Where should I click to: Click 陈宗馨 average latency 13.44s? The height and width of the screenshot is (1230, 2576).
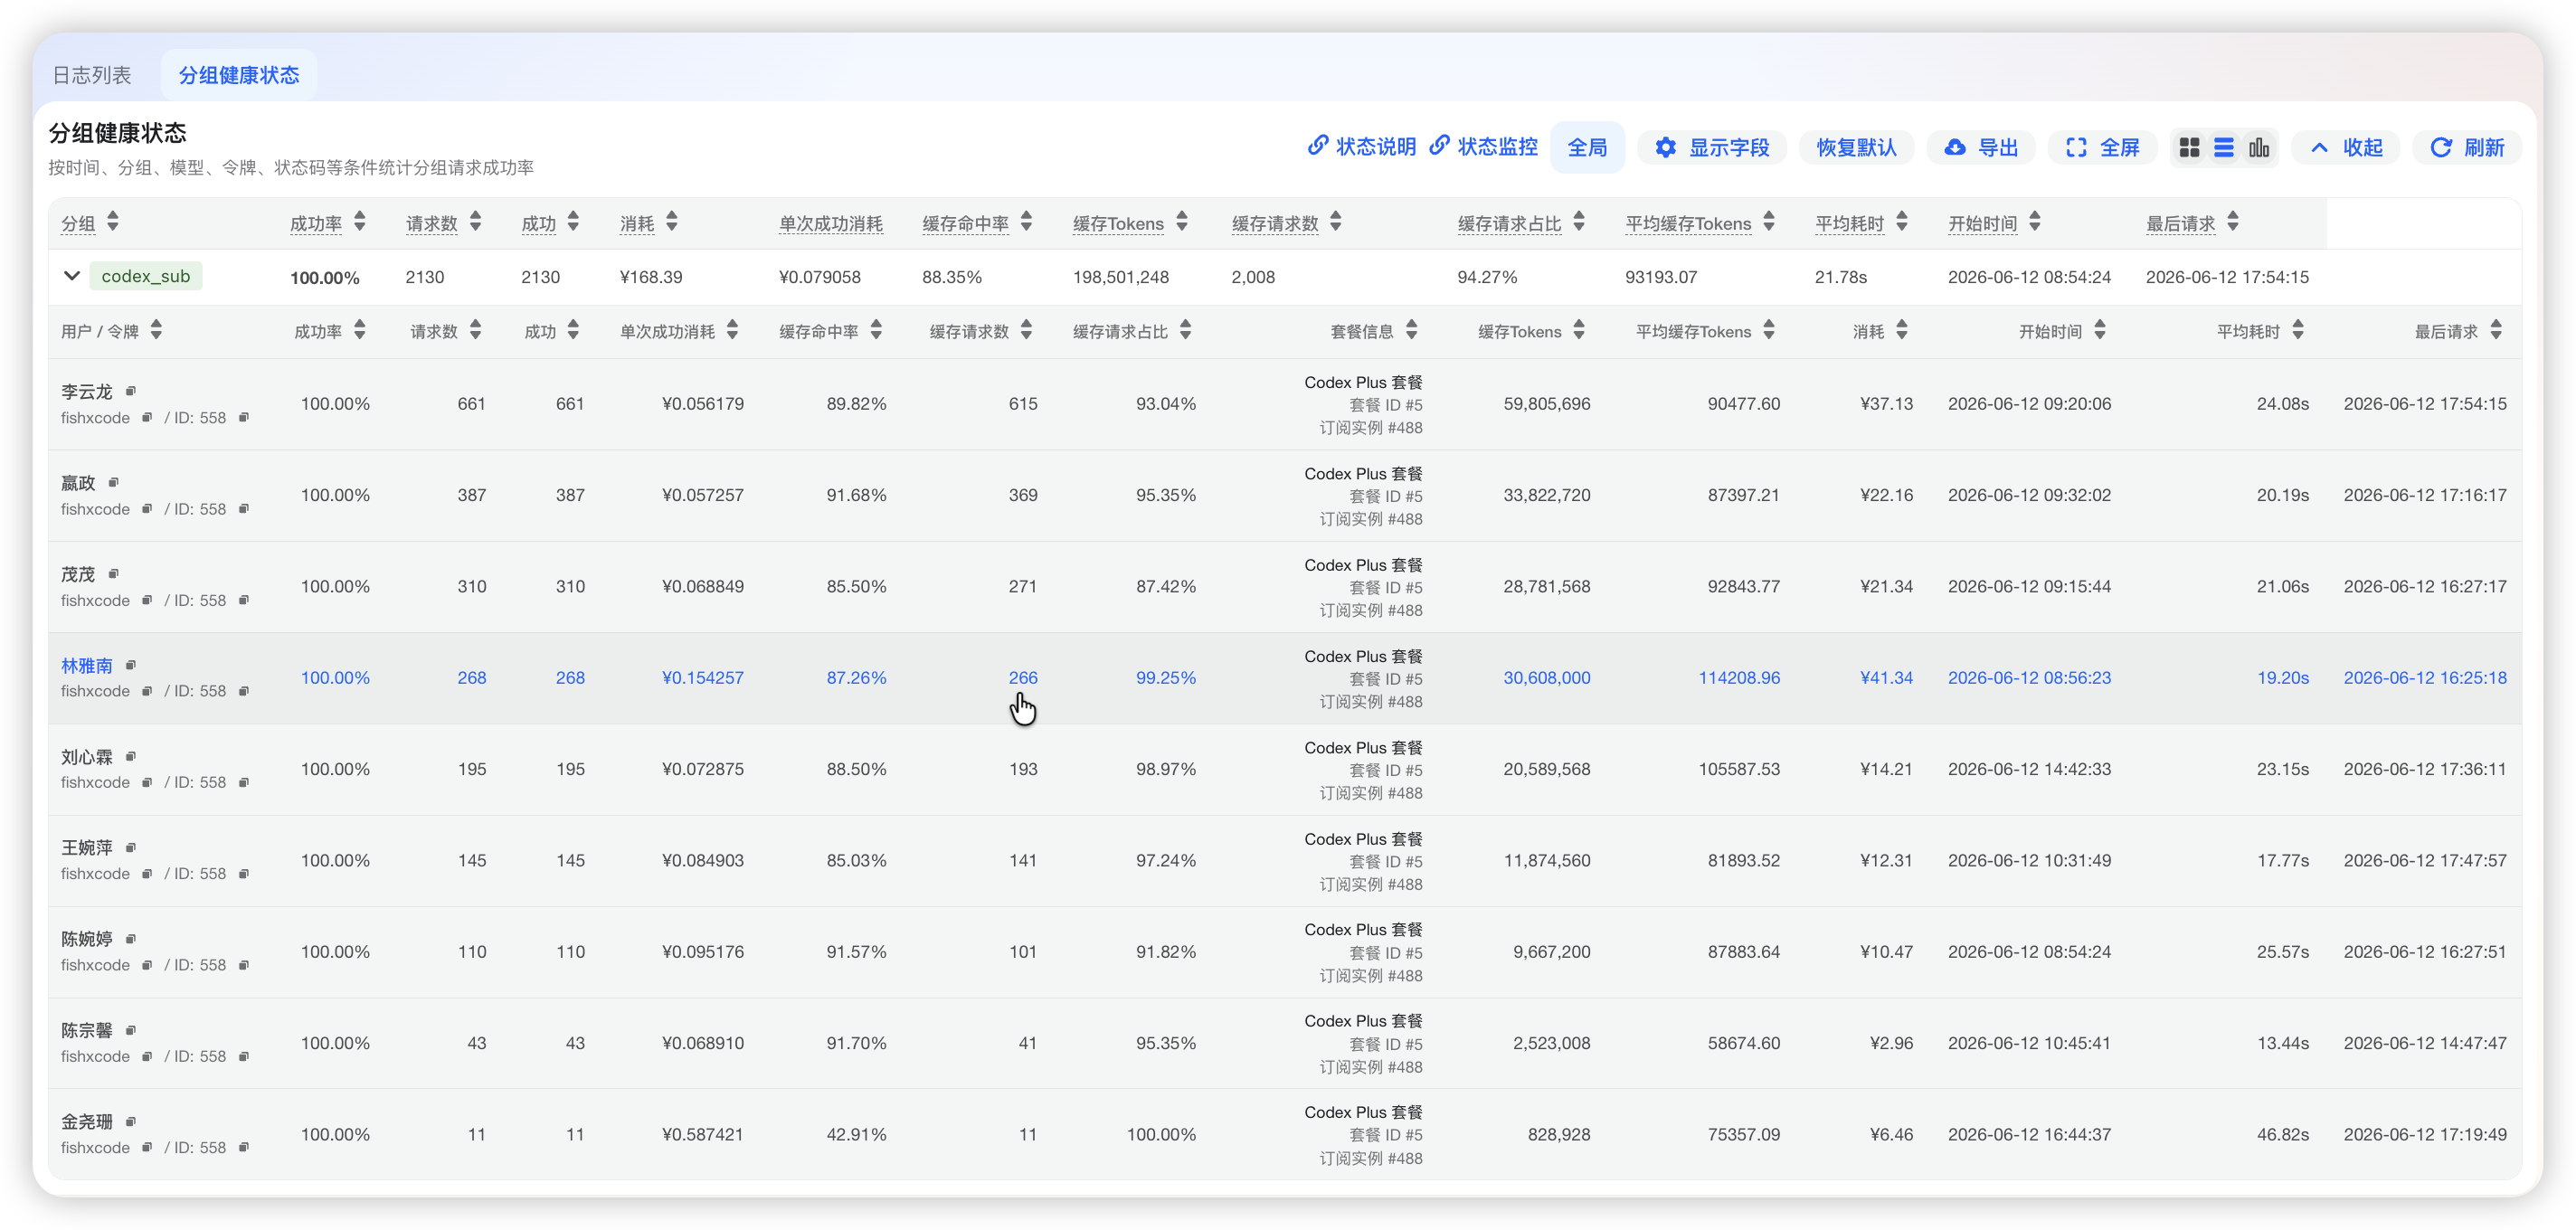click(2282, 1043)
